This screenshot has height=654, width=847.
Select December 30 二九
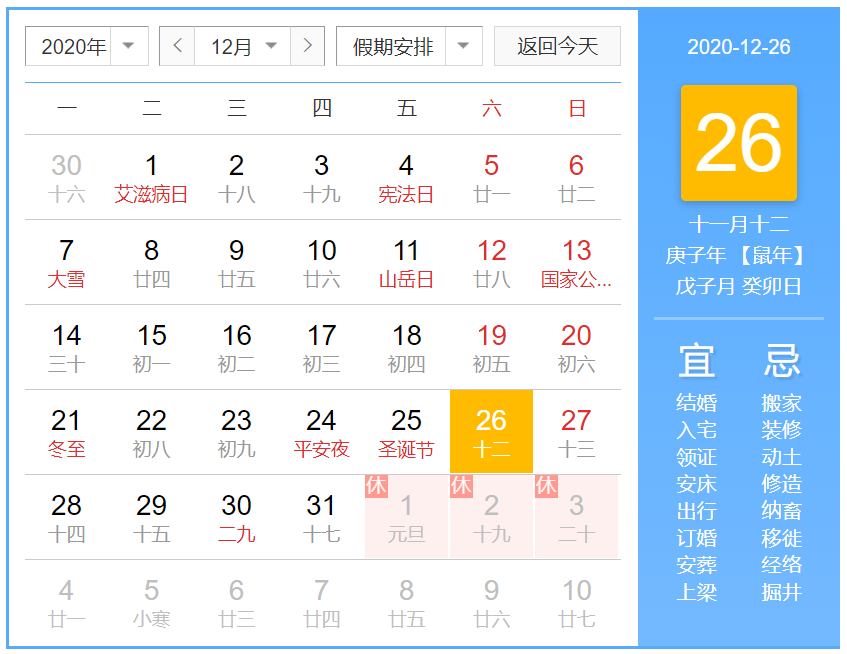237,517
